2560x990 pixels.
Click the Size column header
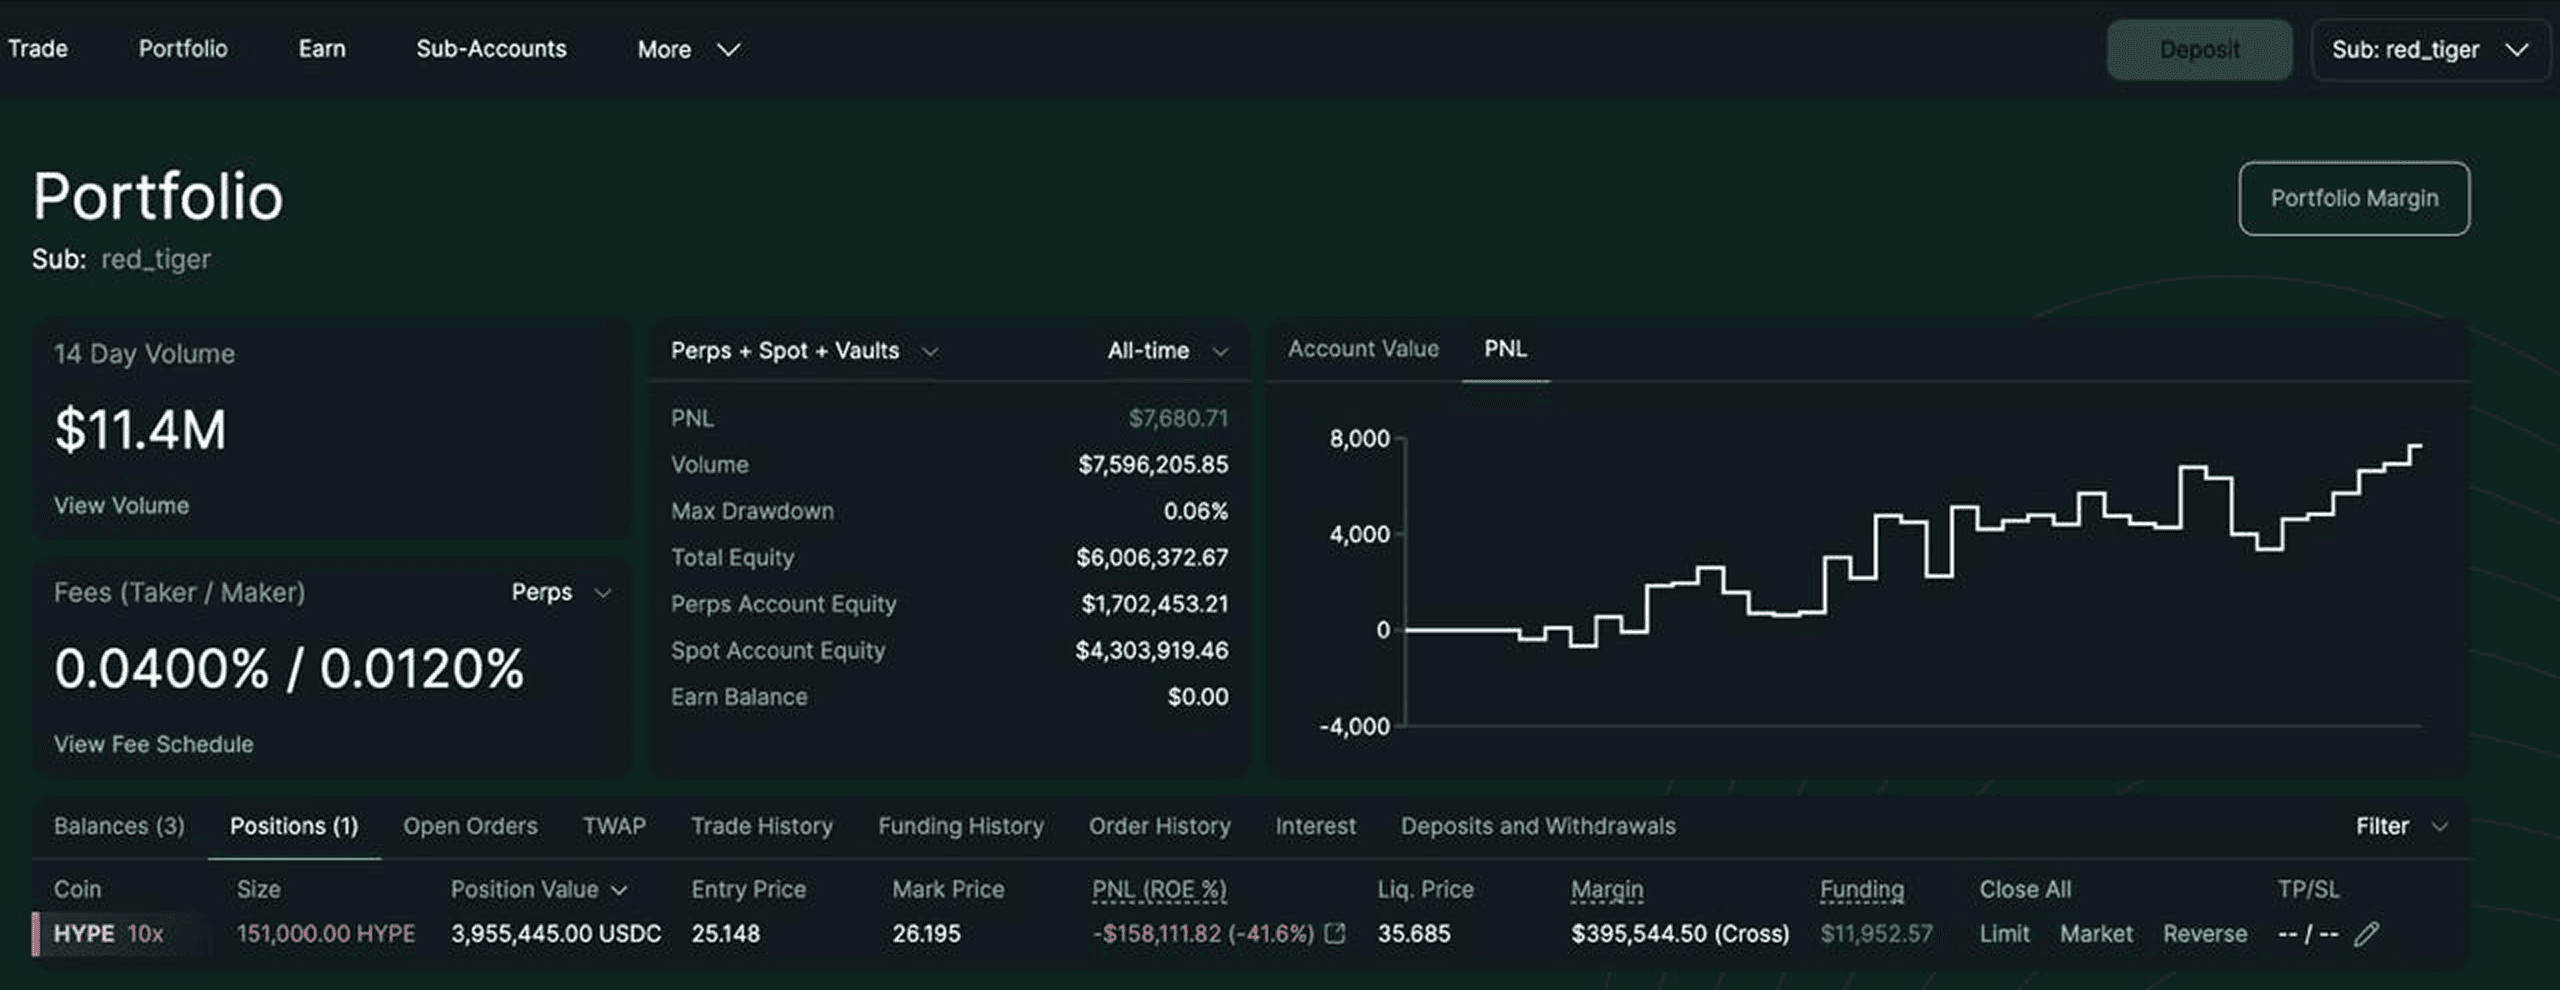click(258, 889)
